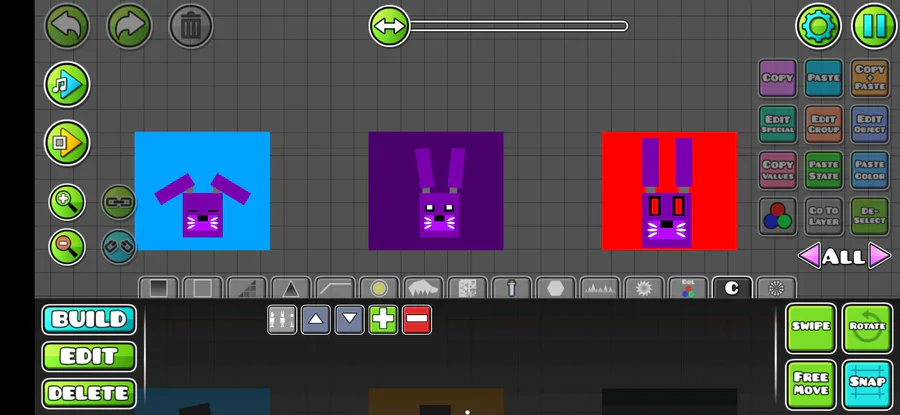Toggle Snap to grid
The width and height of the screenshot is (900, 415).
click(x=867, y=384)
